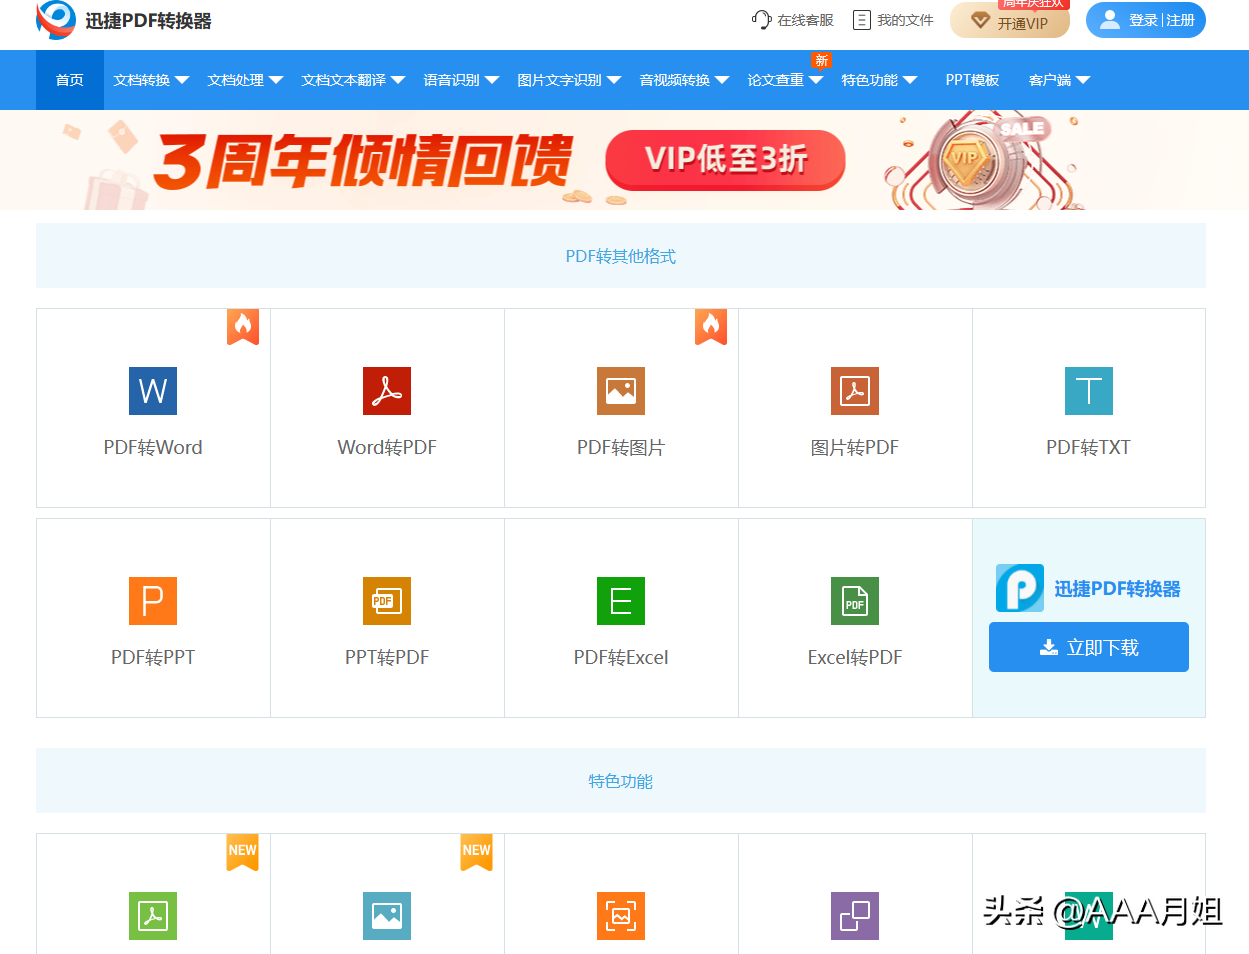Open the Word转PDF text label
The image size is (1249, 954).
click(387, 447)
